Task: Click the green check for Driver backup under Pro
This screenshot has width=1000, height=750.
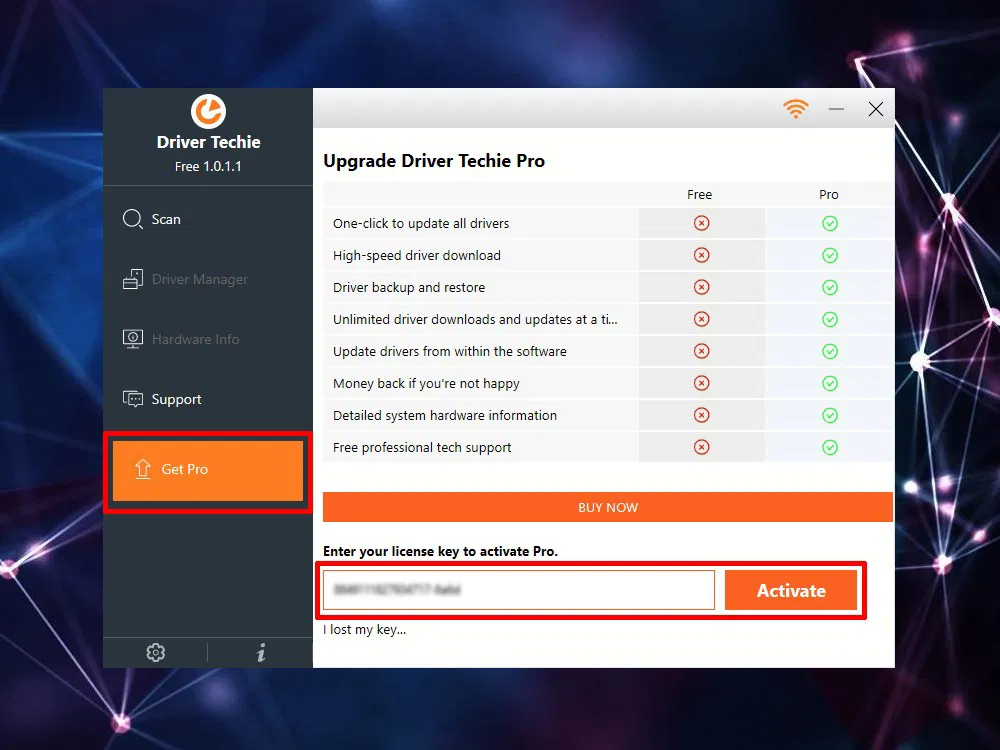Action: click(x=829, y=287)
